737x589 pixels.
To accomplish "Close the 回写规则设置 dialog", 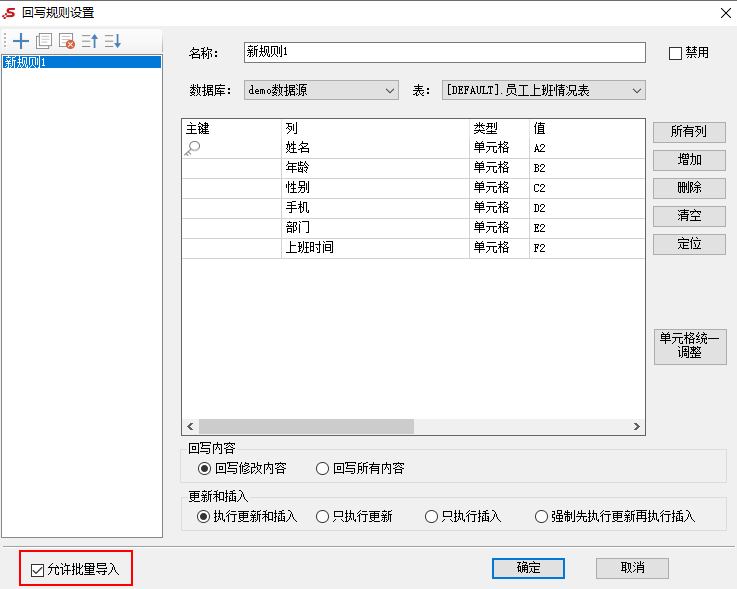I will click(726, 13).
